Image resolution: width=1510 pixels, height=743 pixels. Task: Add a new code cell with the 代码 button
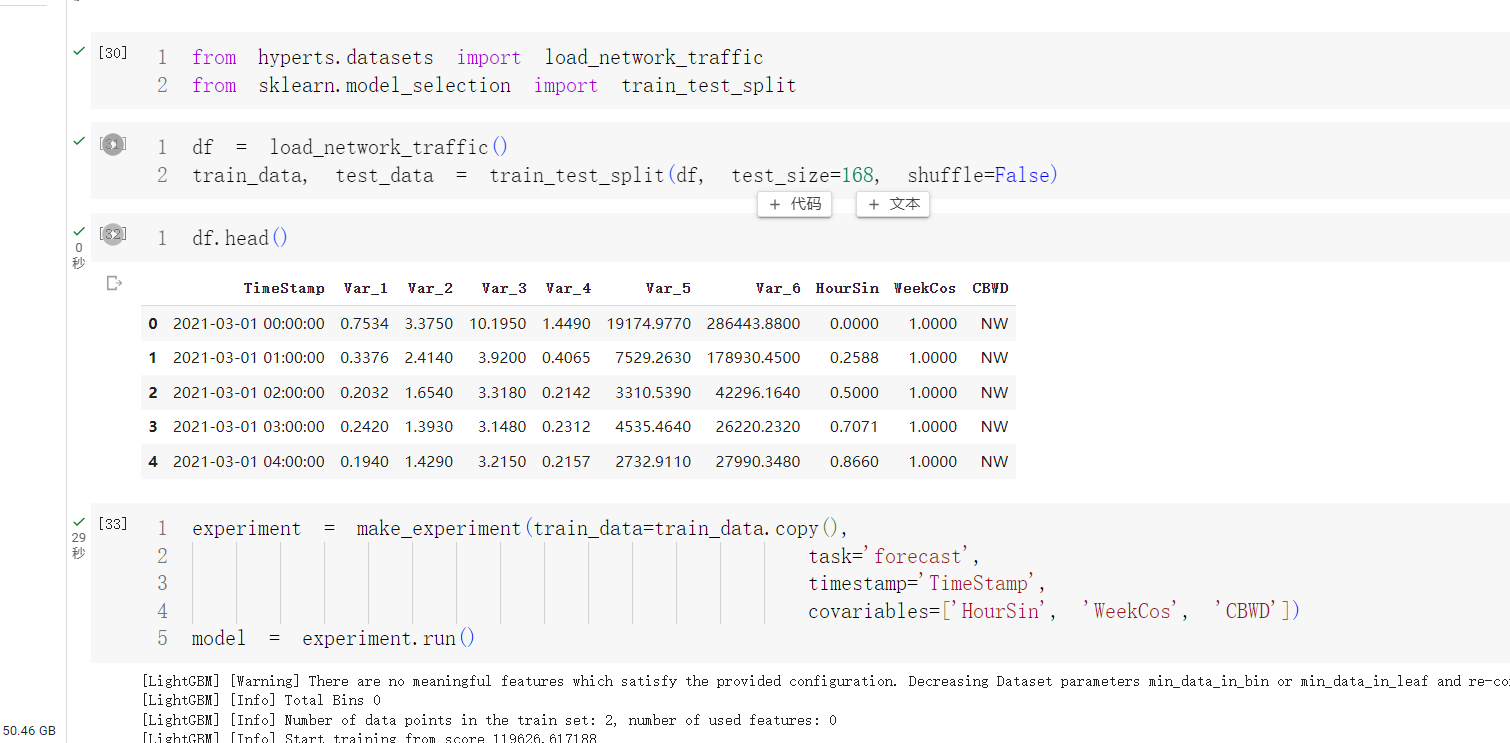794,204
